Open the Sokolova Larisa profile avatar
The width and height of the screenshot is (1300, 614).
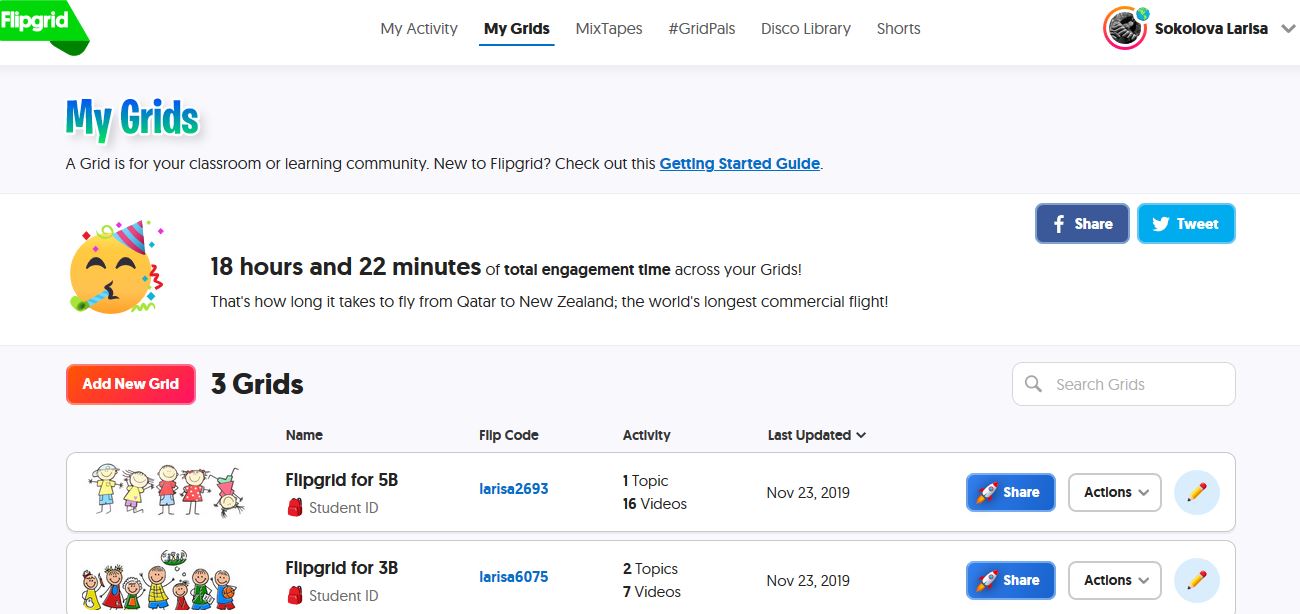pyautogui.click(x=1125, y=29)
